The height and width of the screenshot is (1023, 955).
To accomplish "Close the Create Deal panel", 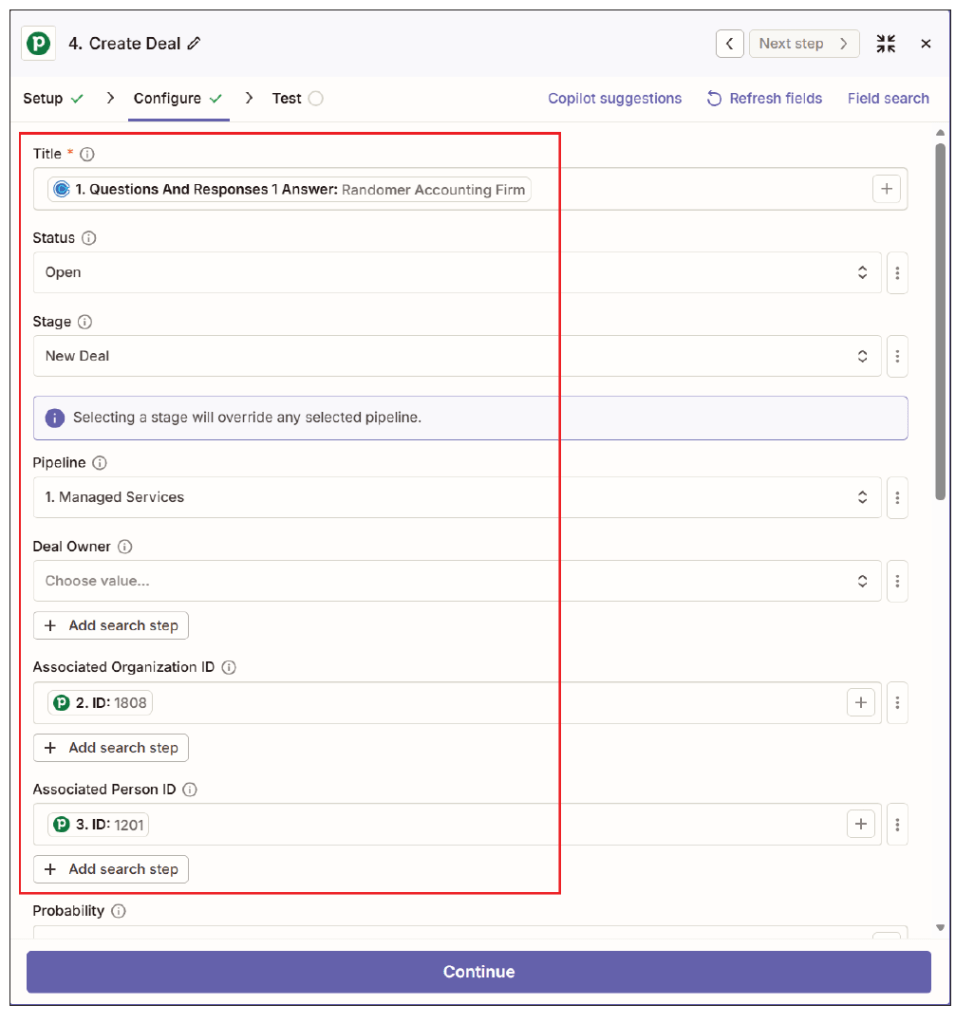I will (925, 44).
